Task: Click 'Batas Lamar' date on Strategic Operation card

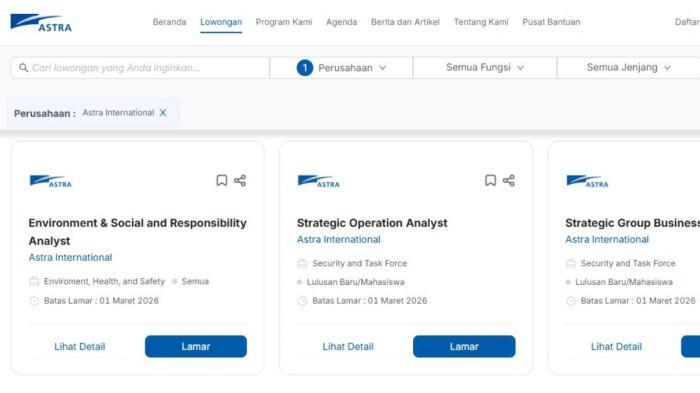Action: coord(370,301)
